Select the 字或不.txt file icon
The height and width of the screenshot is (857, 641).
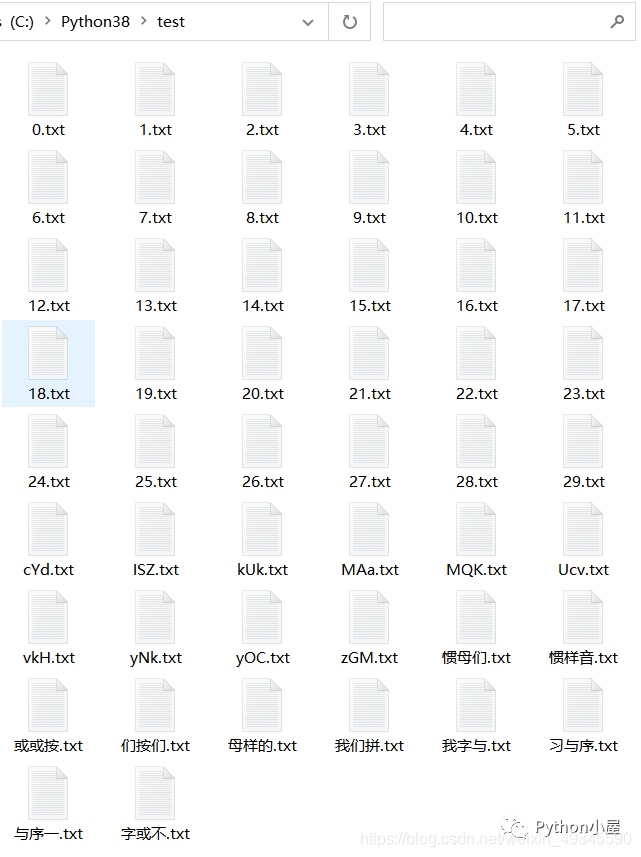tap(155, 793)
